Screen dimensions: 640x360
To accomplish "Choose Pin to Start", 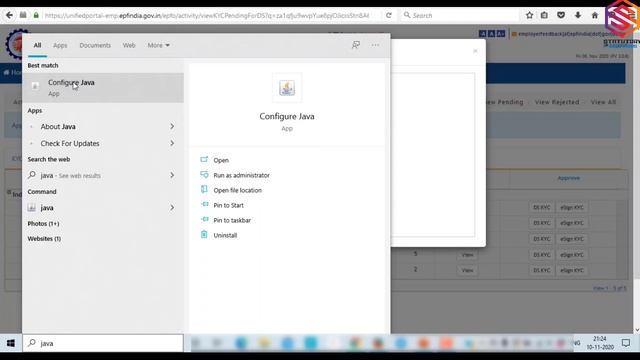I will click(x=228, y=205).
